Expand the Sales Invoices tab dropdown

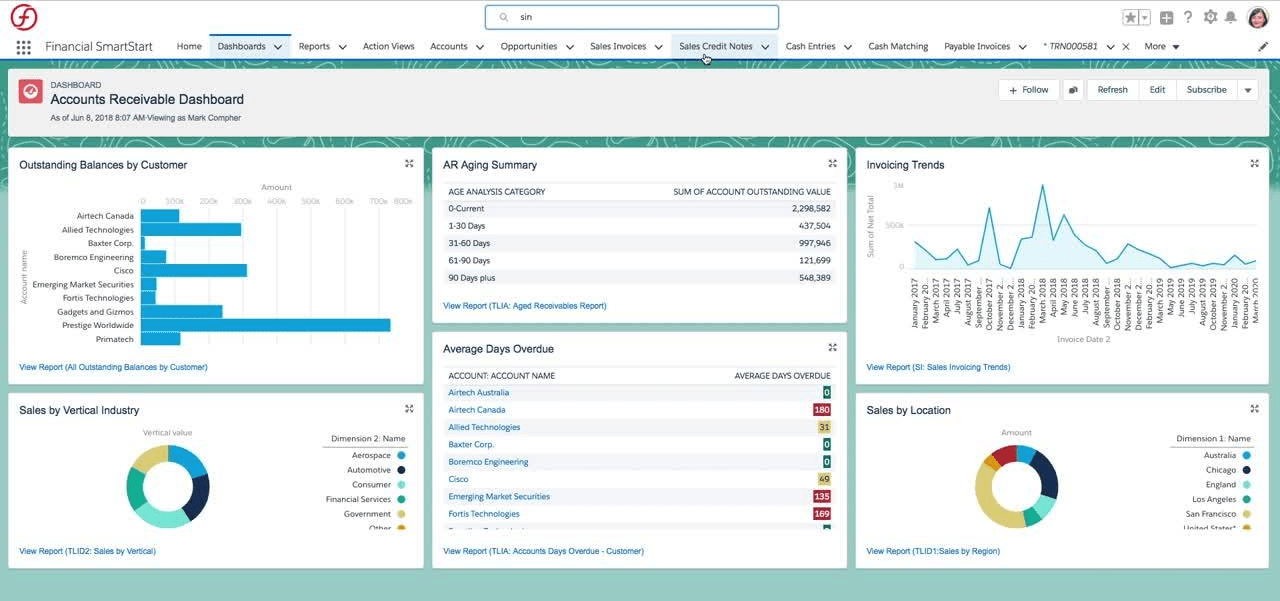658,47
